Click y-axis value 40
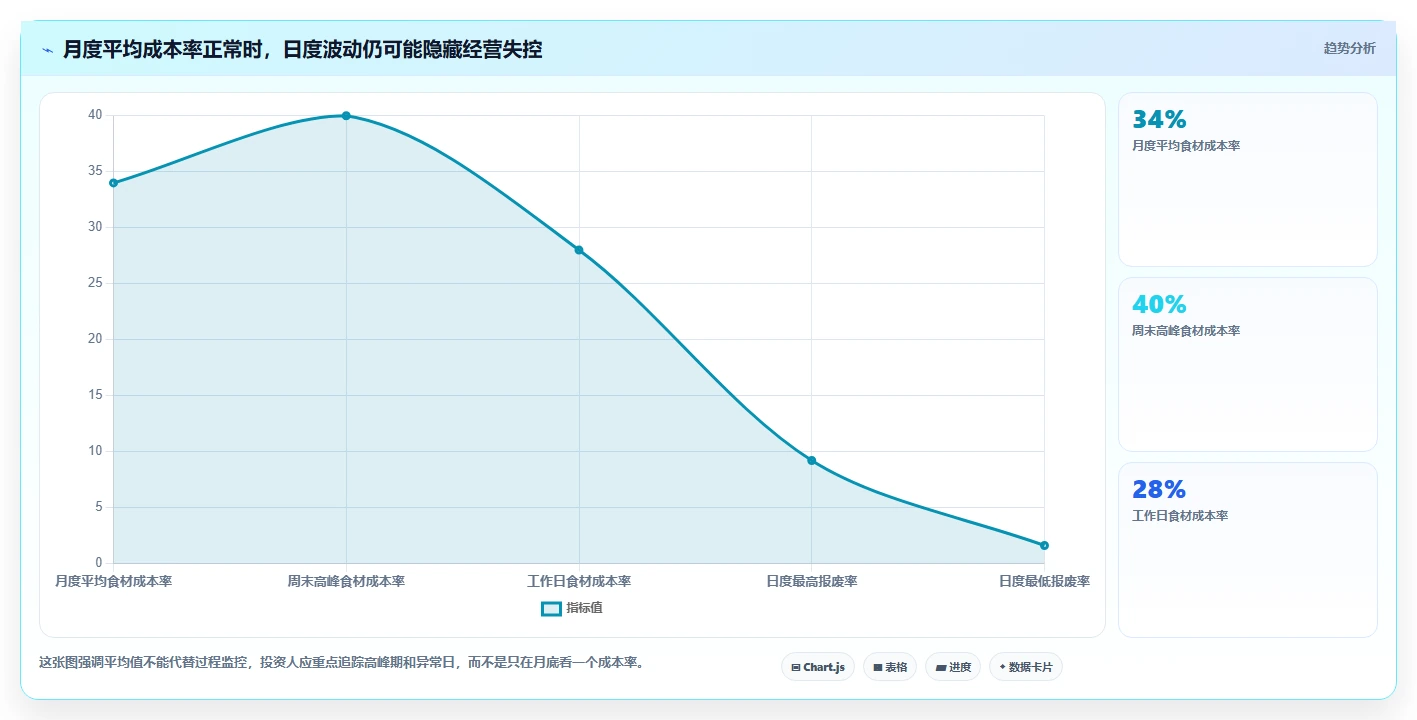This screenshot has width=1417, height=720. [x=95, y=115]
